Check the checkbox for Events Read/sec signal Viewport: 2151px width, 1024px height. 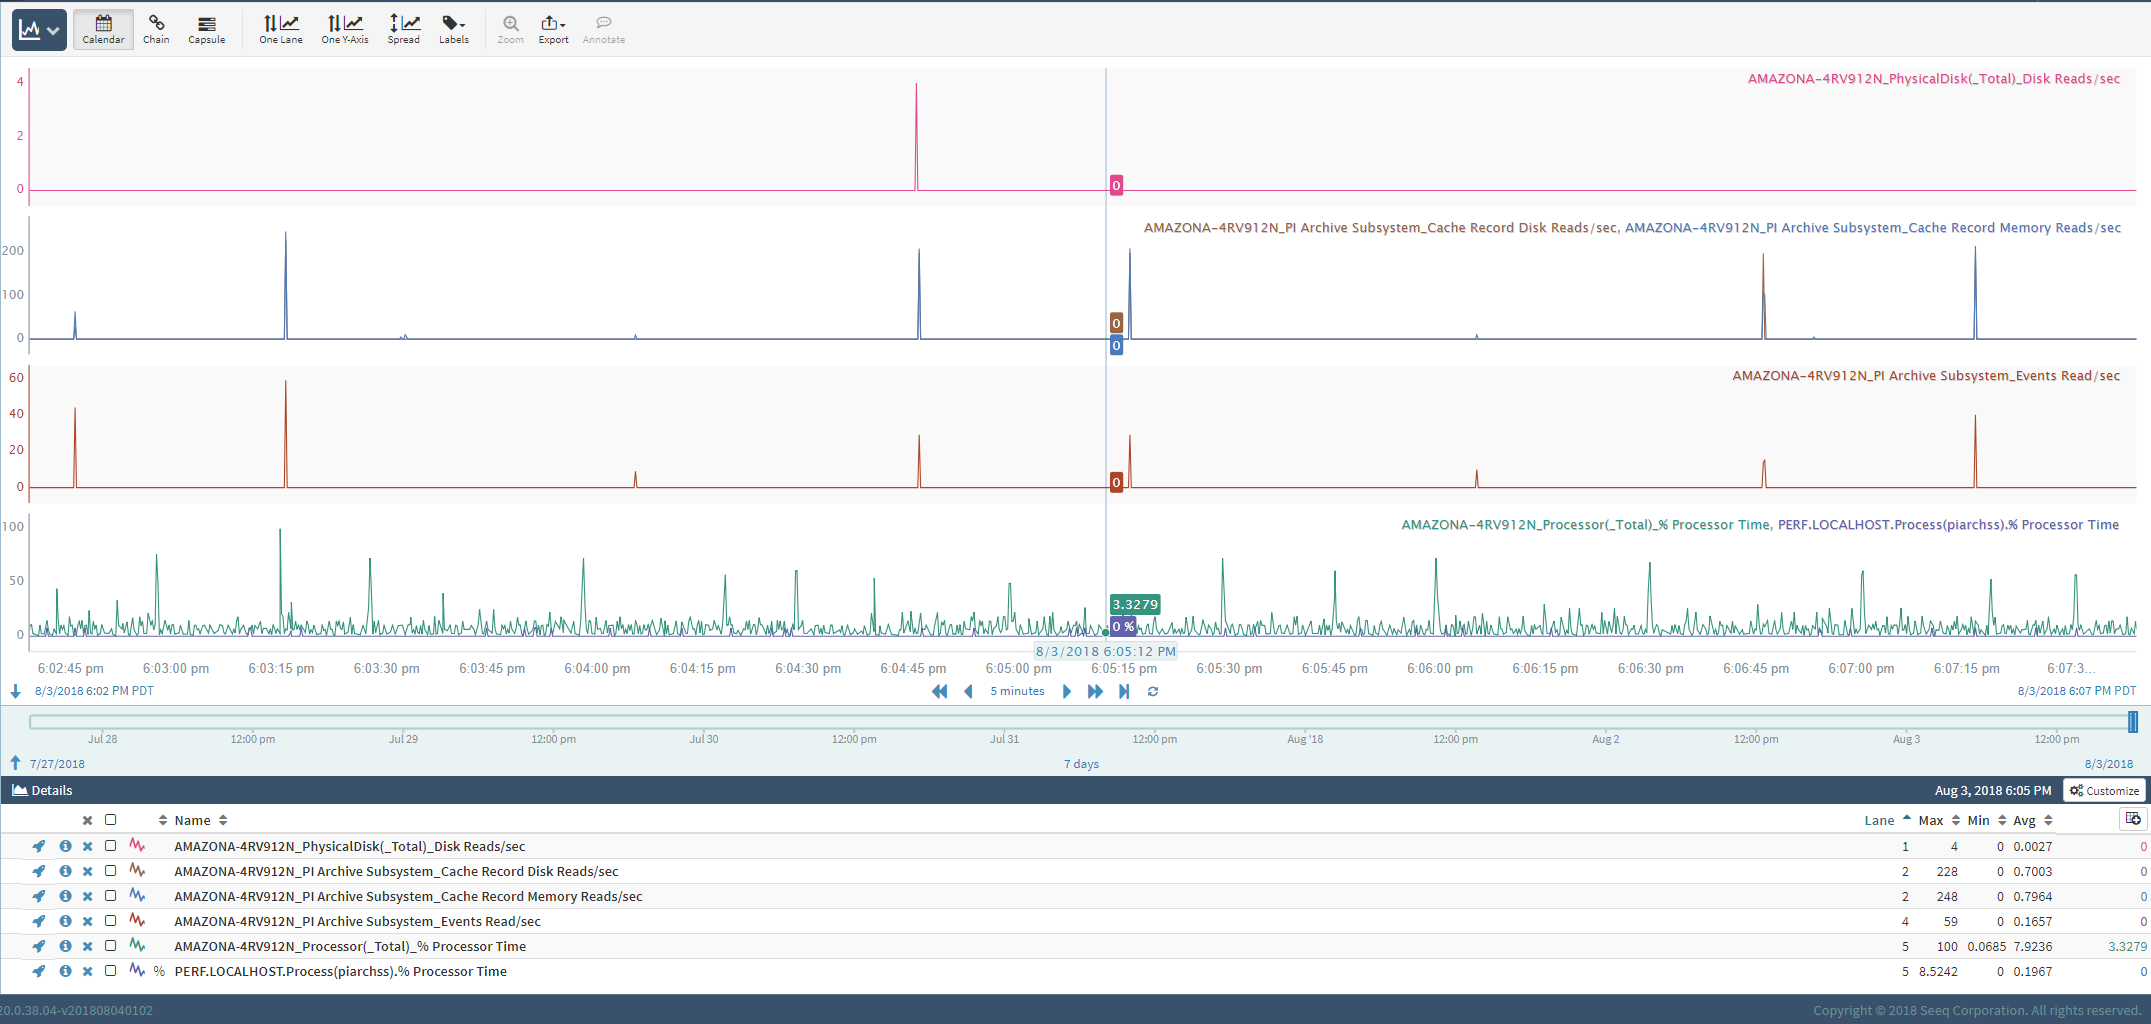tap(110, 921)
